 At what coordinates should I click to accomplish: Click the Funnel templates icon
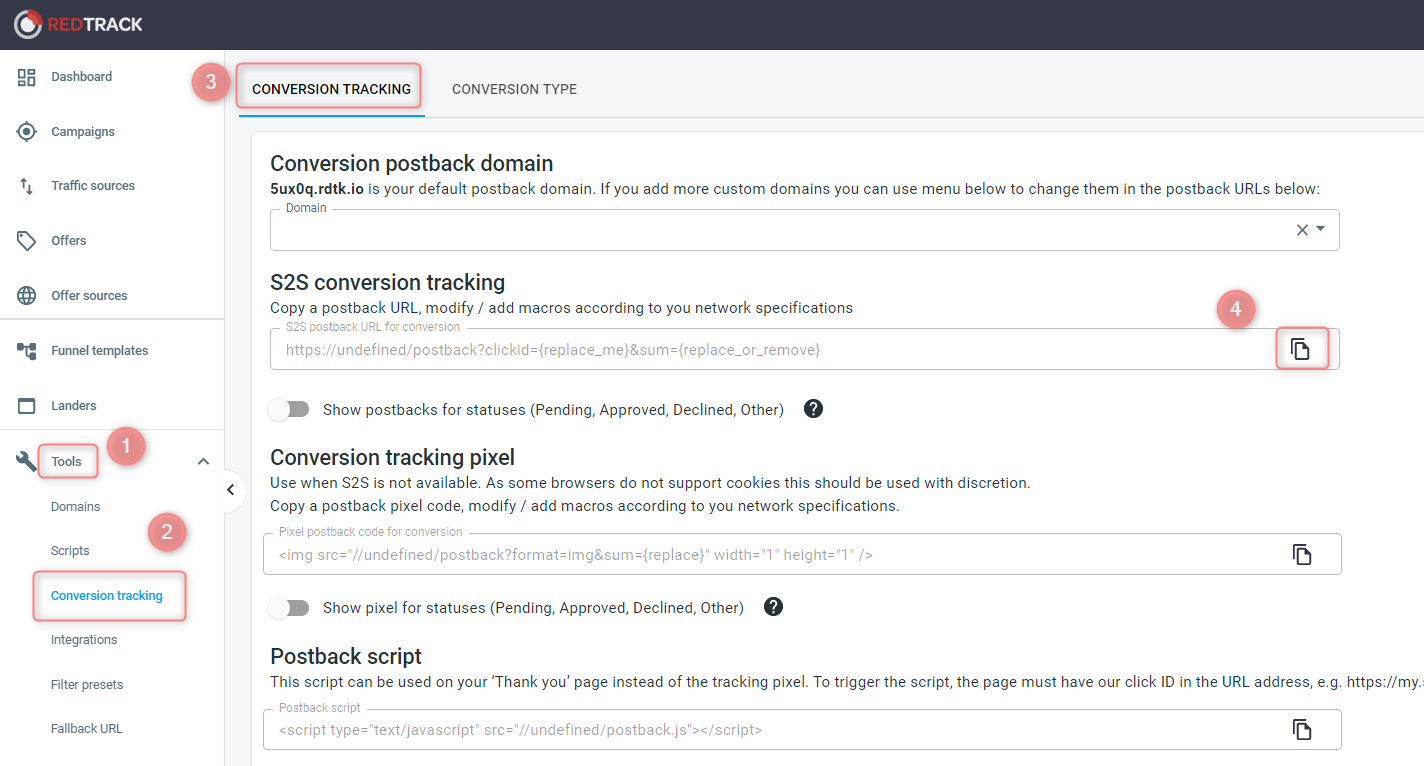[x=27, y=351]
